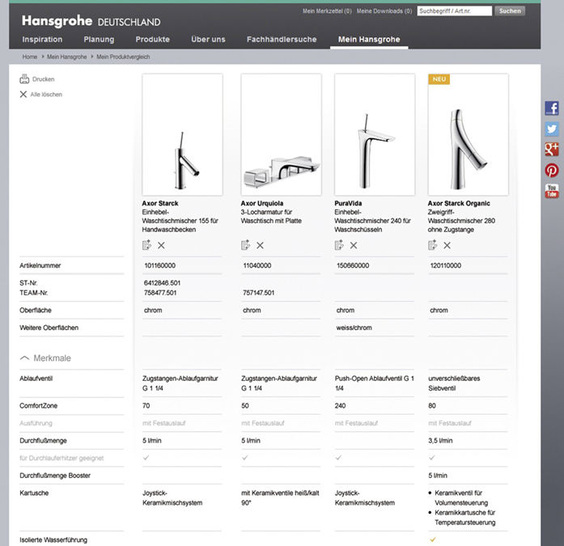Add Axor Urquiola to Merkzettel icon
The height and width of the screenshot is (546, 564).
[x=245, y=245]
